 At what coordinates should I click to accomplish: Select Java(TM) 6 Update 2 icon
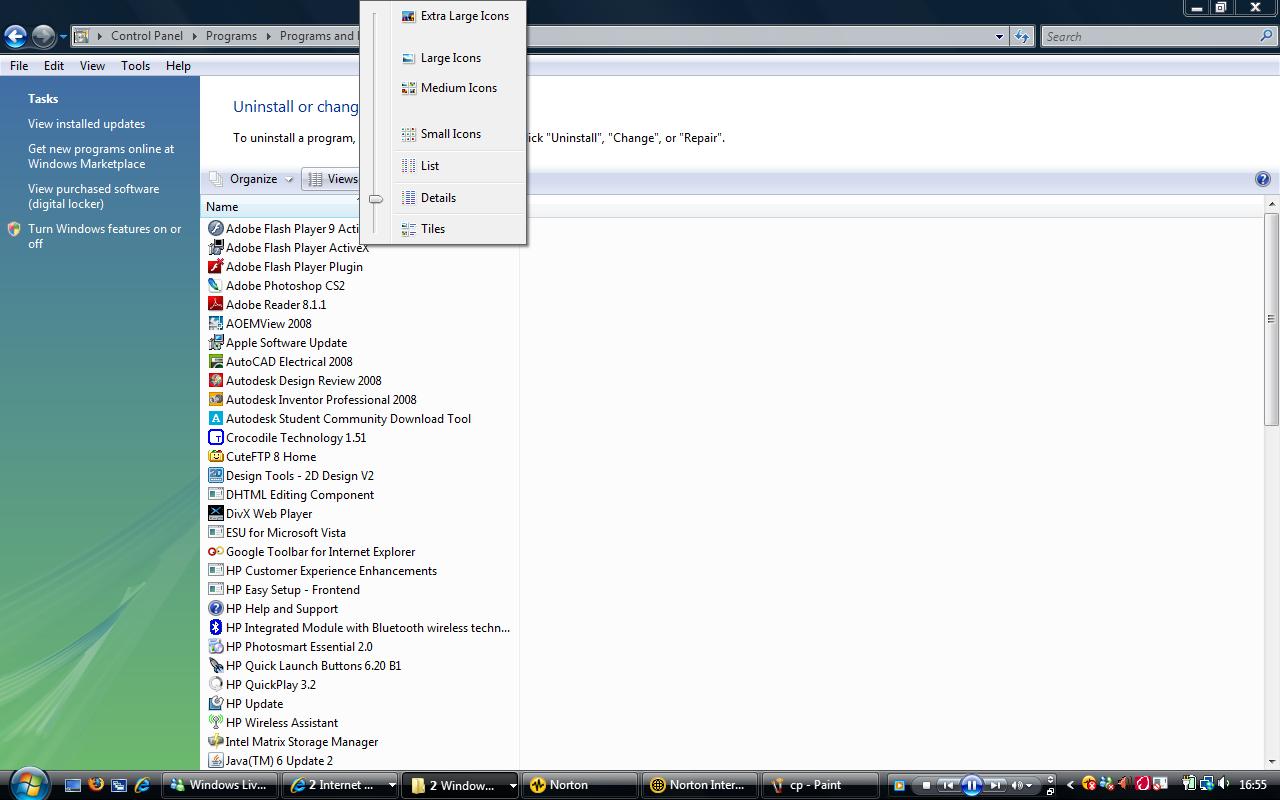pos(215,761)
